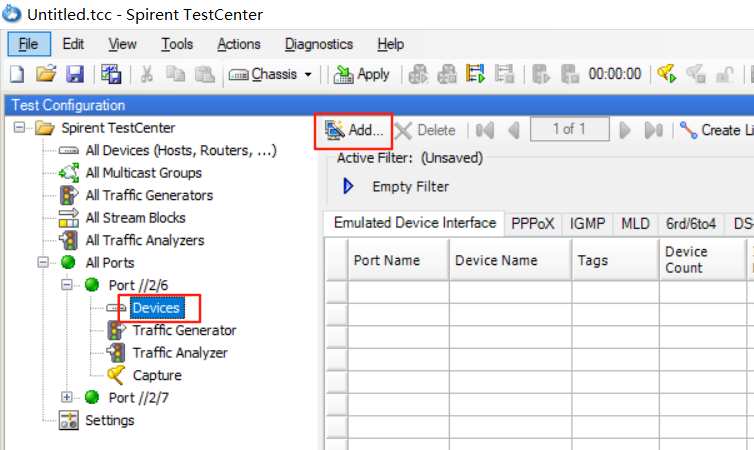
Task: Click the Cut scissors icon
Action: click(x=147, y=75)
